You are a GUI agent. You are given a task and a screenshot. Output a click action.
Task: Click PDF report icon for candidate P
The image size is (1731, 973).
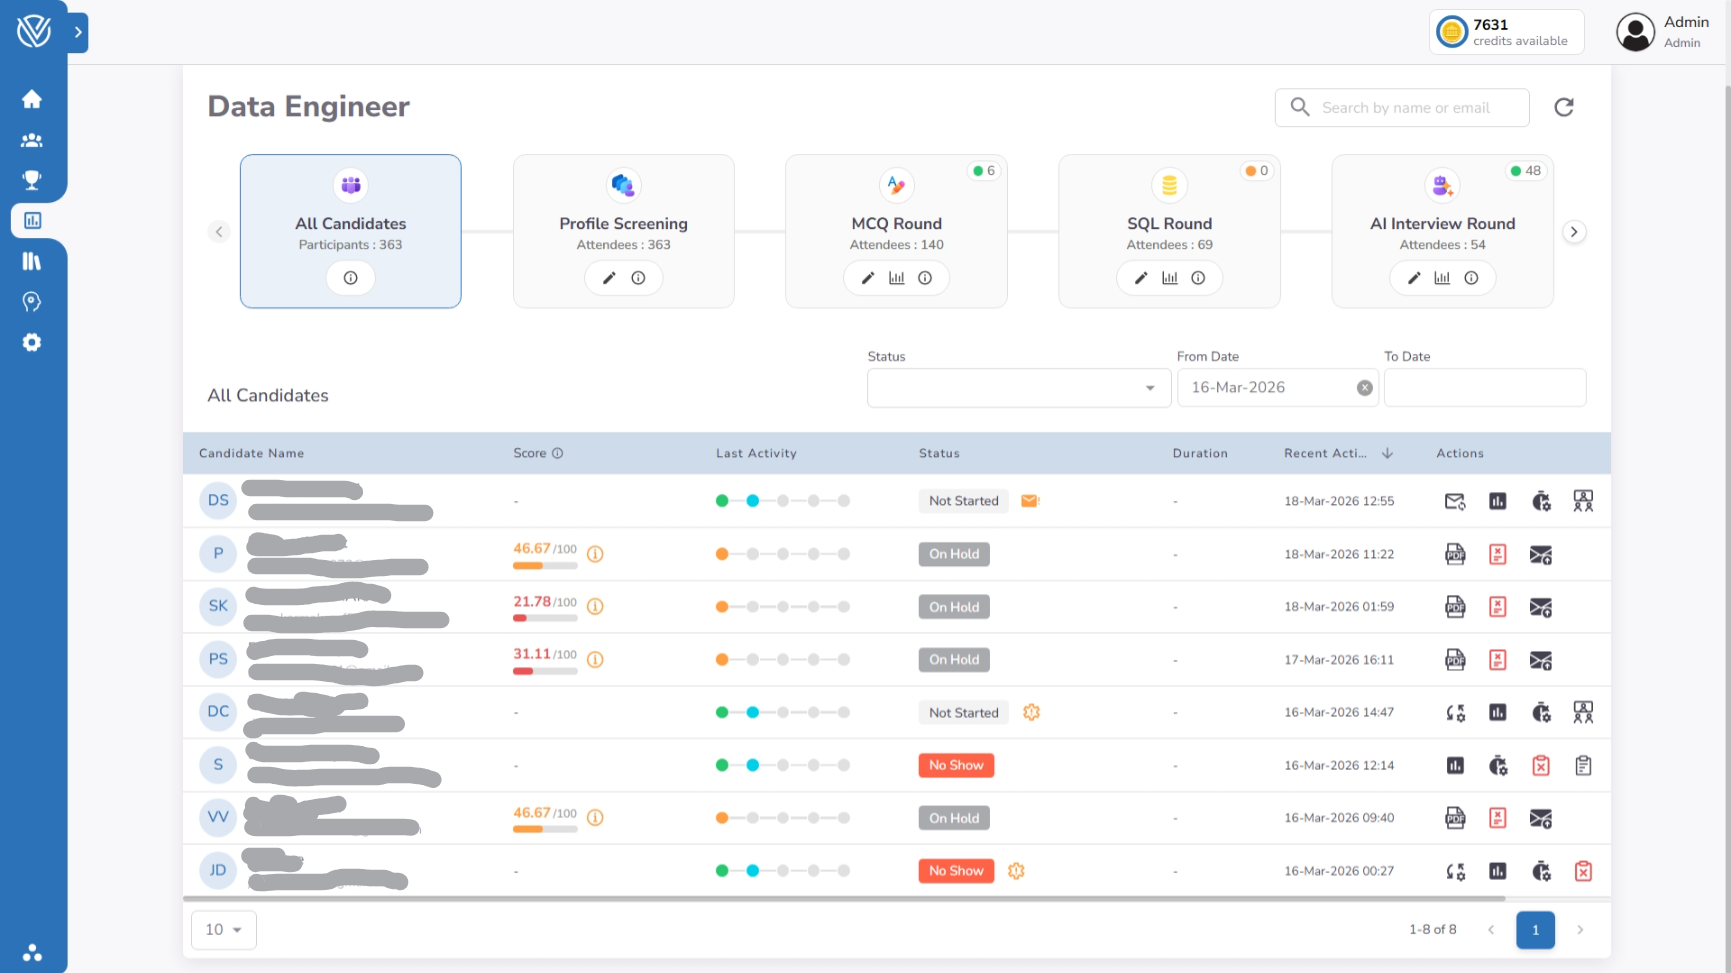tap(1455, 554)
